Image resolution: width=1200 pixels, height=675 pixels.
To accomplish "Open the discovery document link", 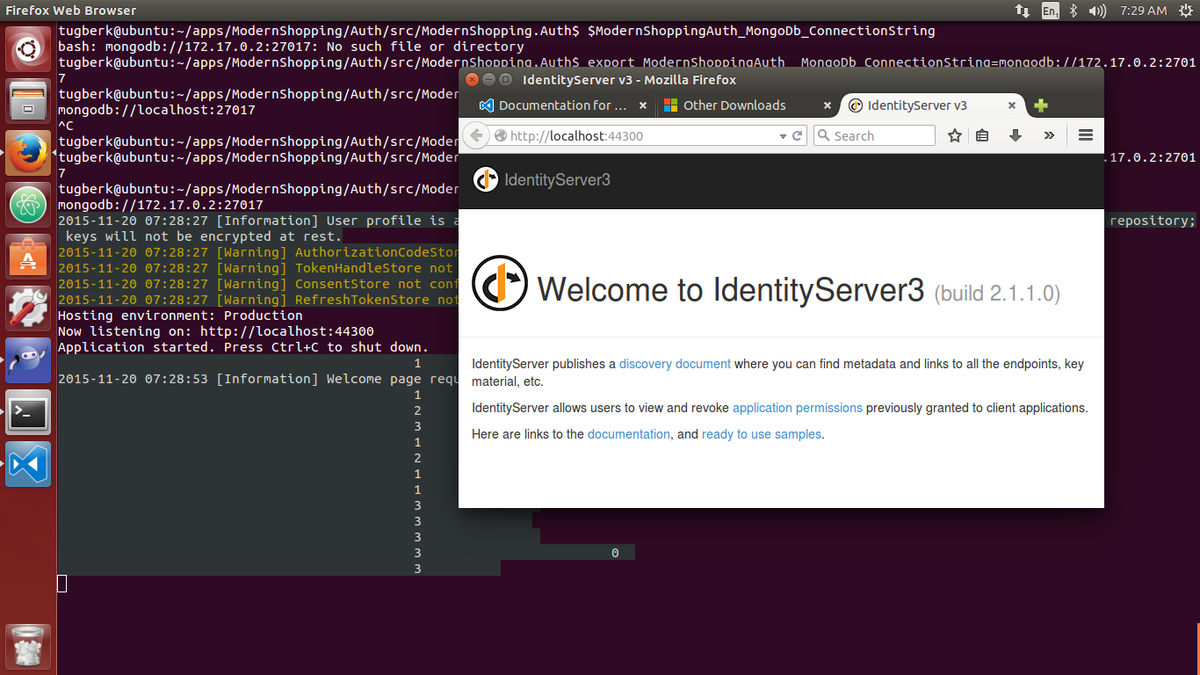I will 675,364.
